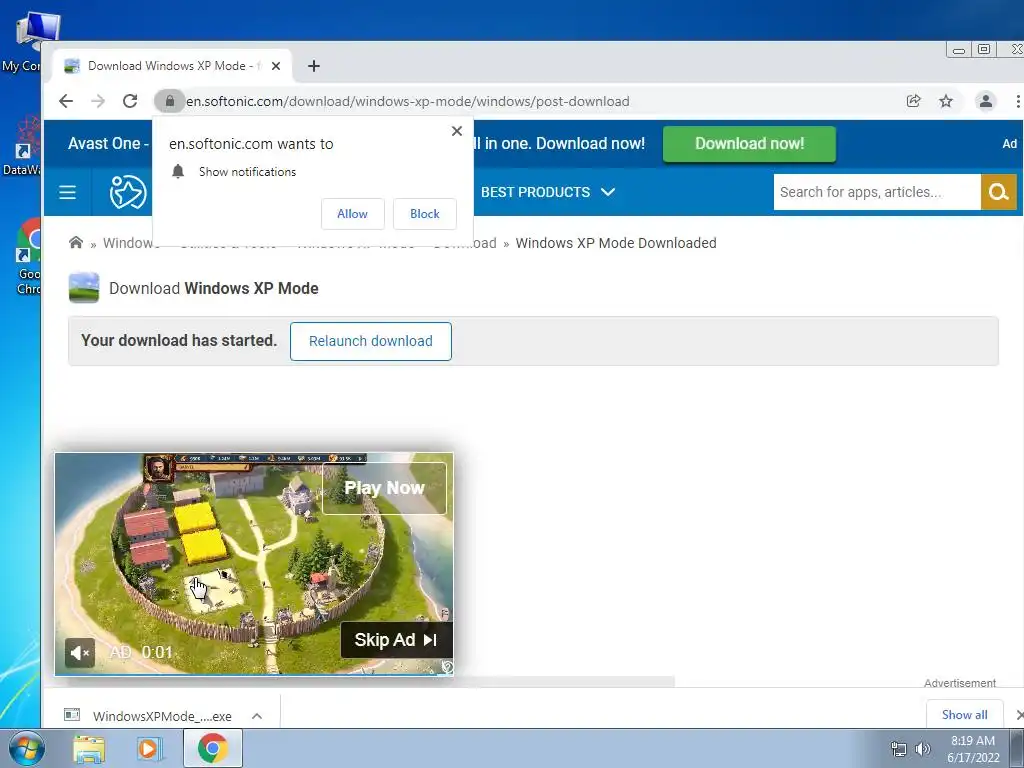Open site info lock icon
The width and height of the screenshot is (1024, 768).
point(170,101)
